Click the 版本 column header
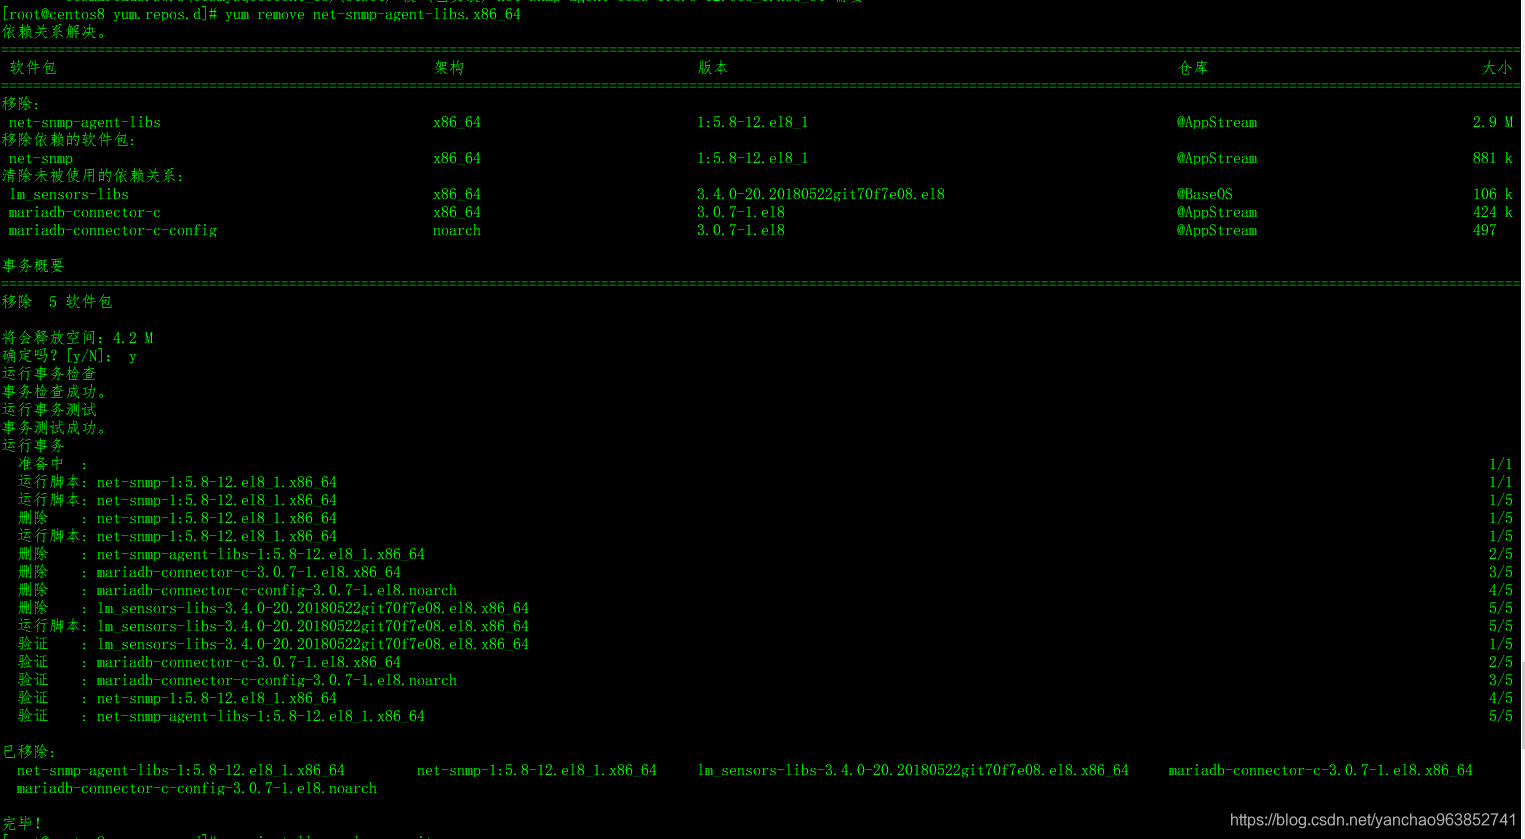 [713, 68]
